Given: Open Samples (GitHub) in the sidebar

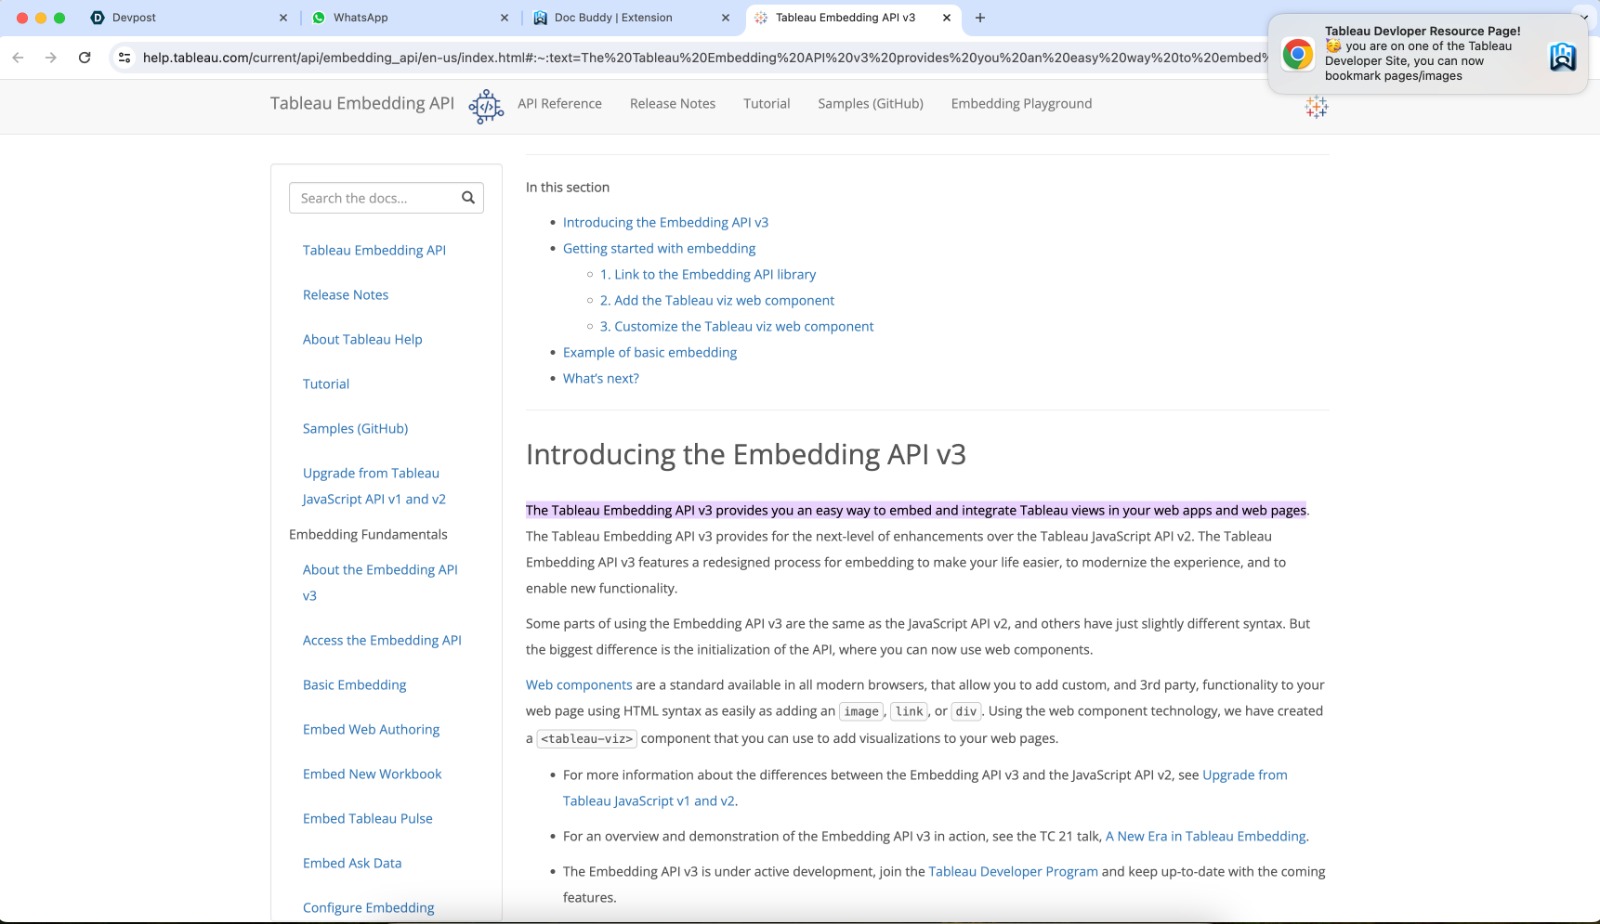Looking at the screenshot, I should pos(355,429).
